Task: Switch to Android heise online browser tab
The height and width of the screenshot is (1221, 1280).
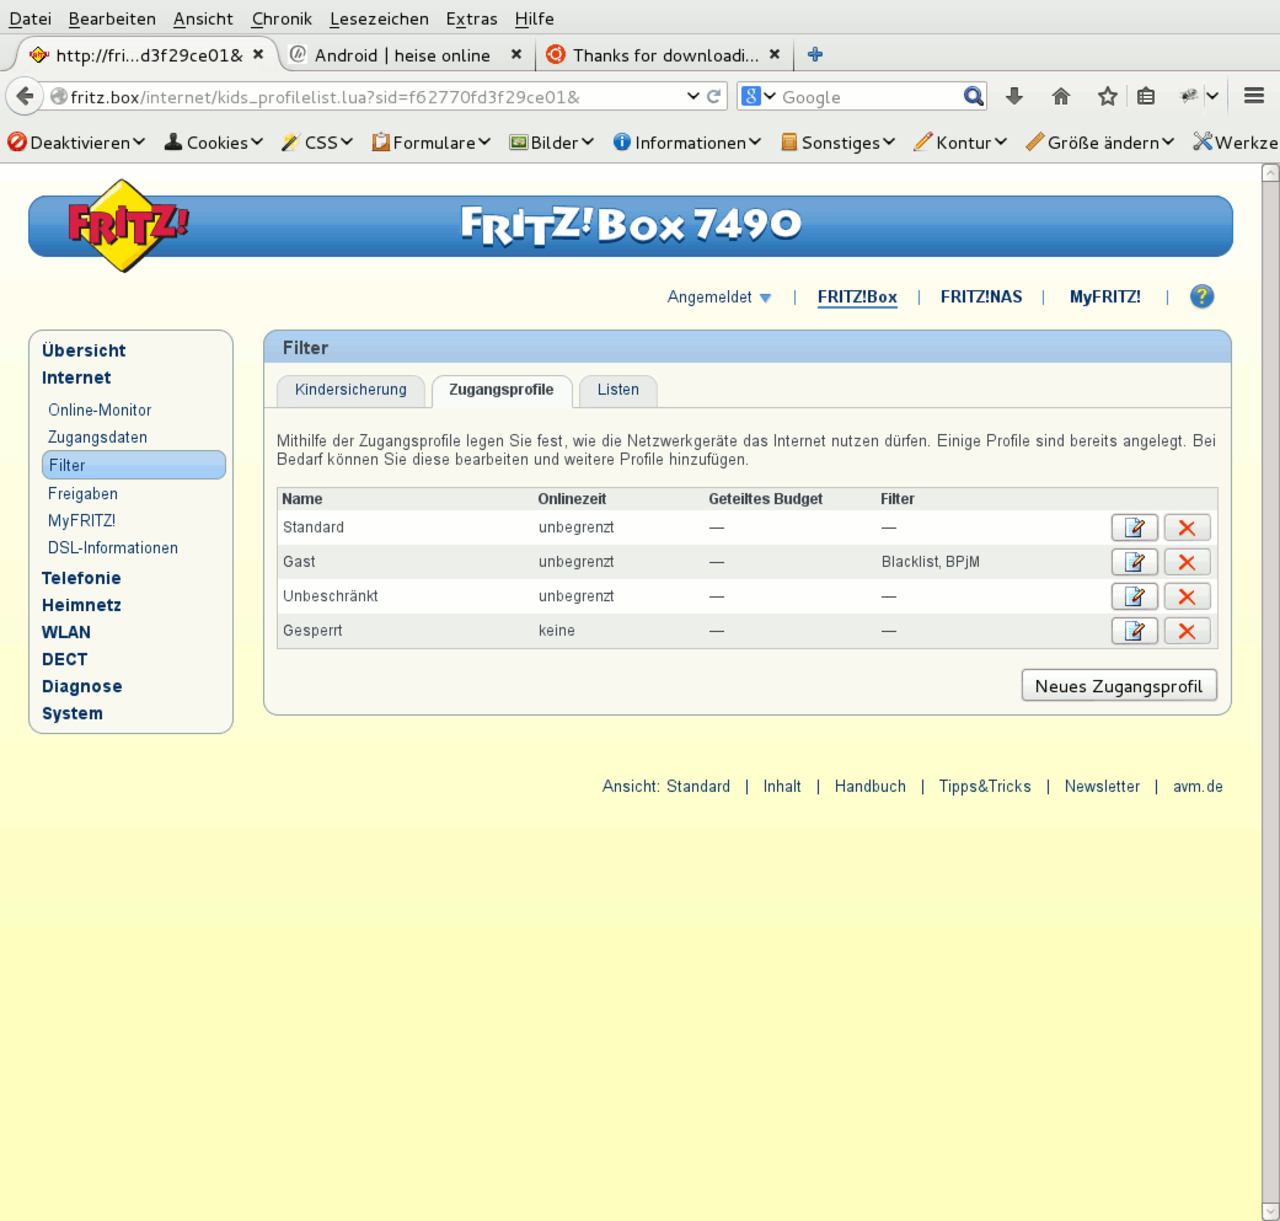Action: pyautogui.click(x=403, y=54)
